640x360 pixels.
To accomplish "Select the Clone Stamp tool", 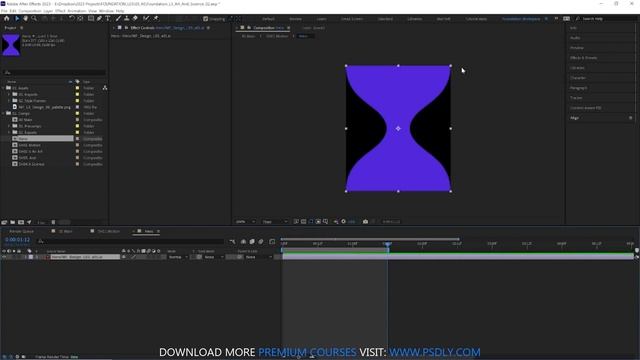I will 127,18.
